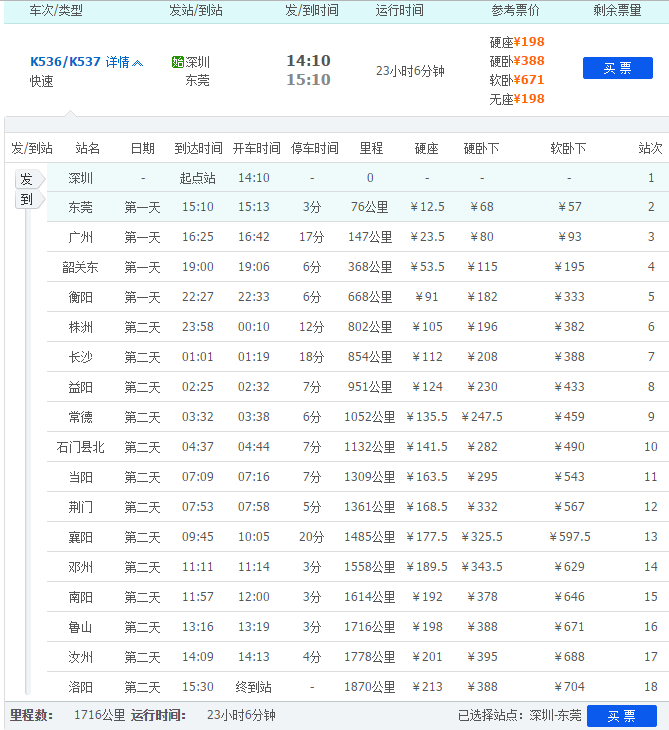Click the 无座¥198 price in the summary
The height and width of the screenshot is (730, 669).
(517, 99)
